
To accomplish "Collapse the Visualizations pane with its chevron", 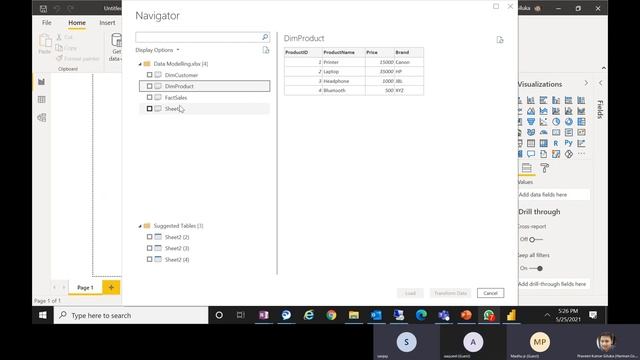I will click(586, 83).
